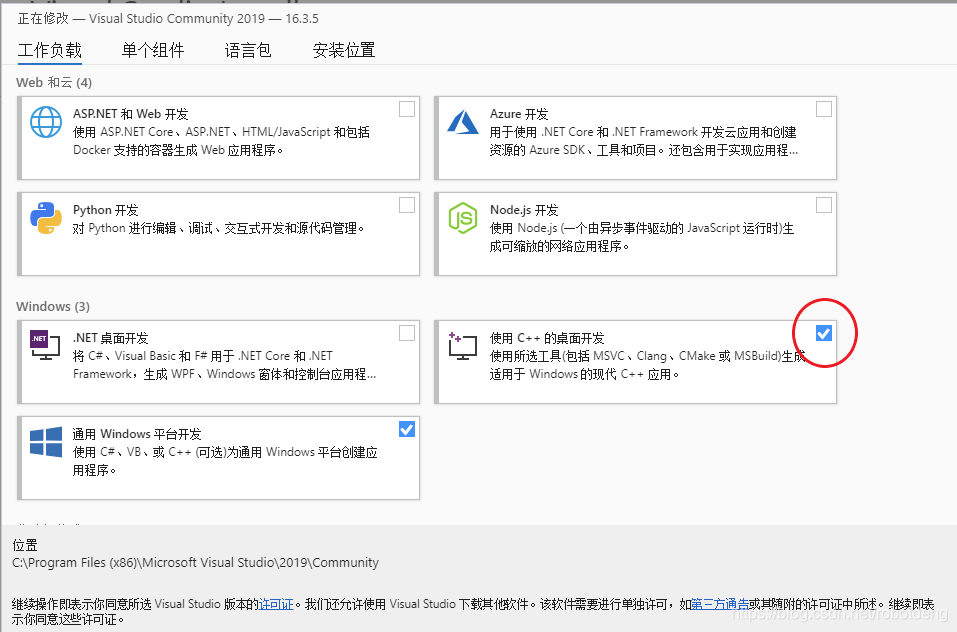This screenshot has height=632, width=957.
Task: Open the 语言包 tab
Action: point(248,49)
